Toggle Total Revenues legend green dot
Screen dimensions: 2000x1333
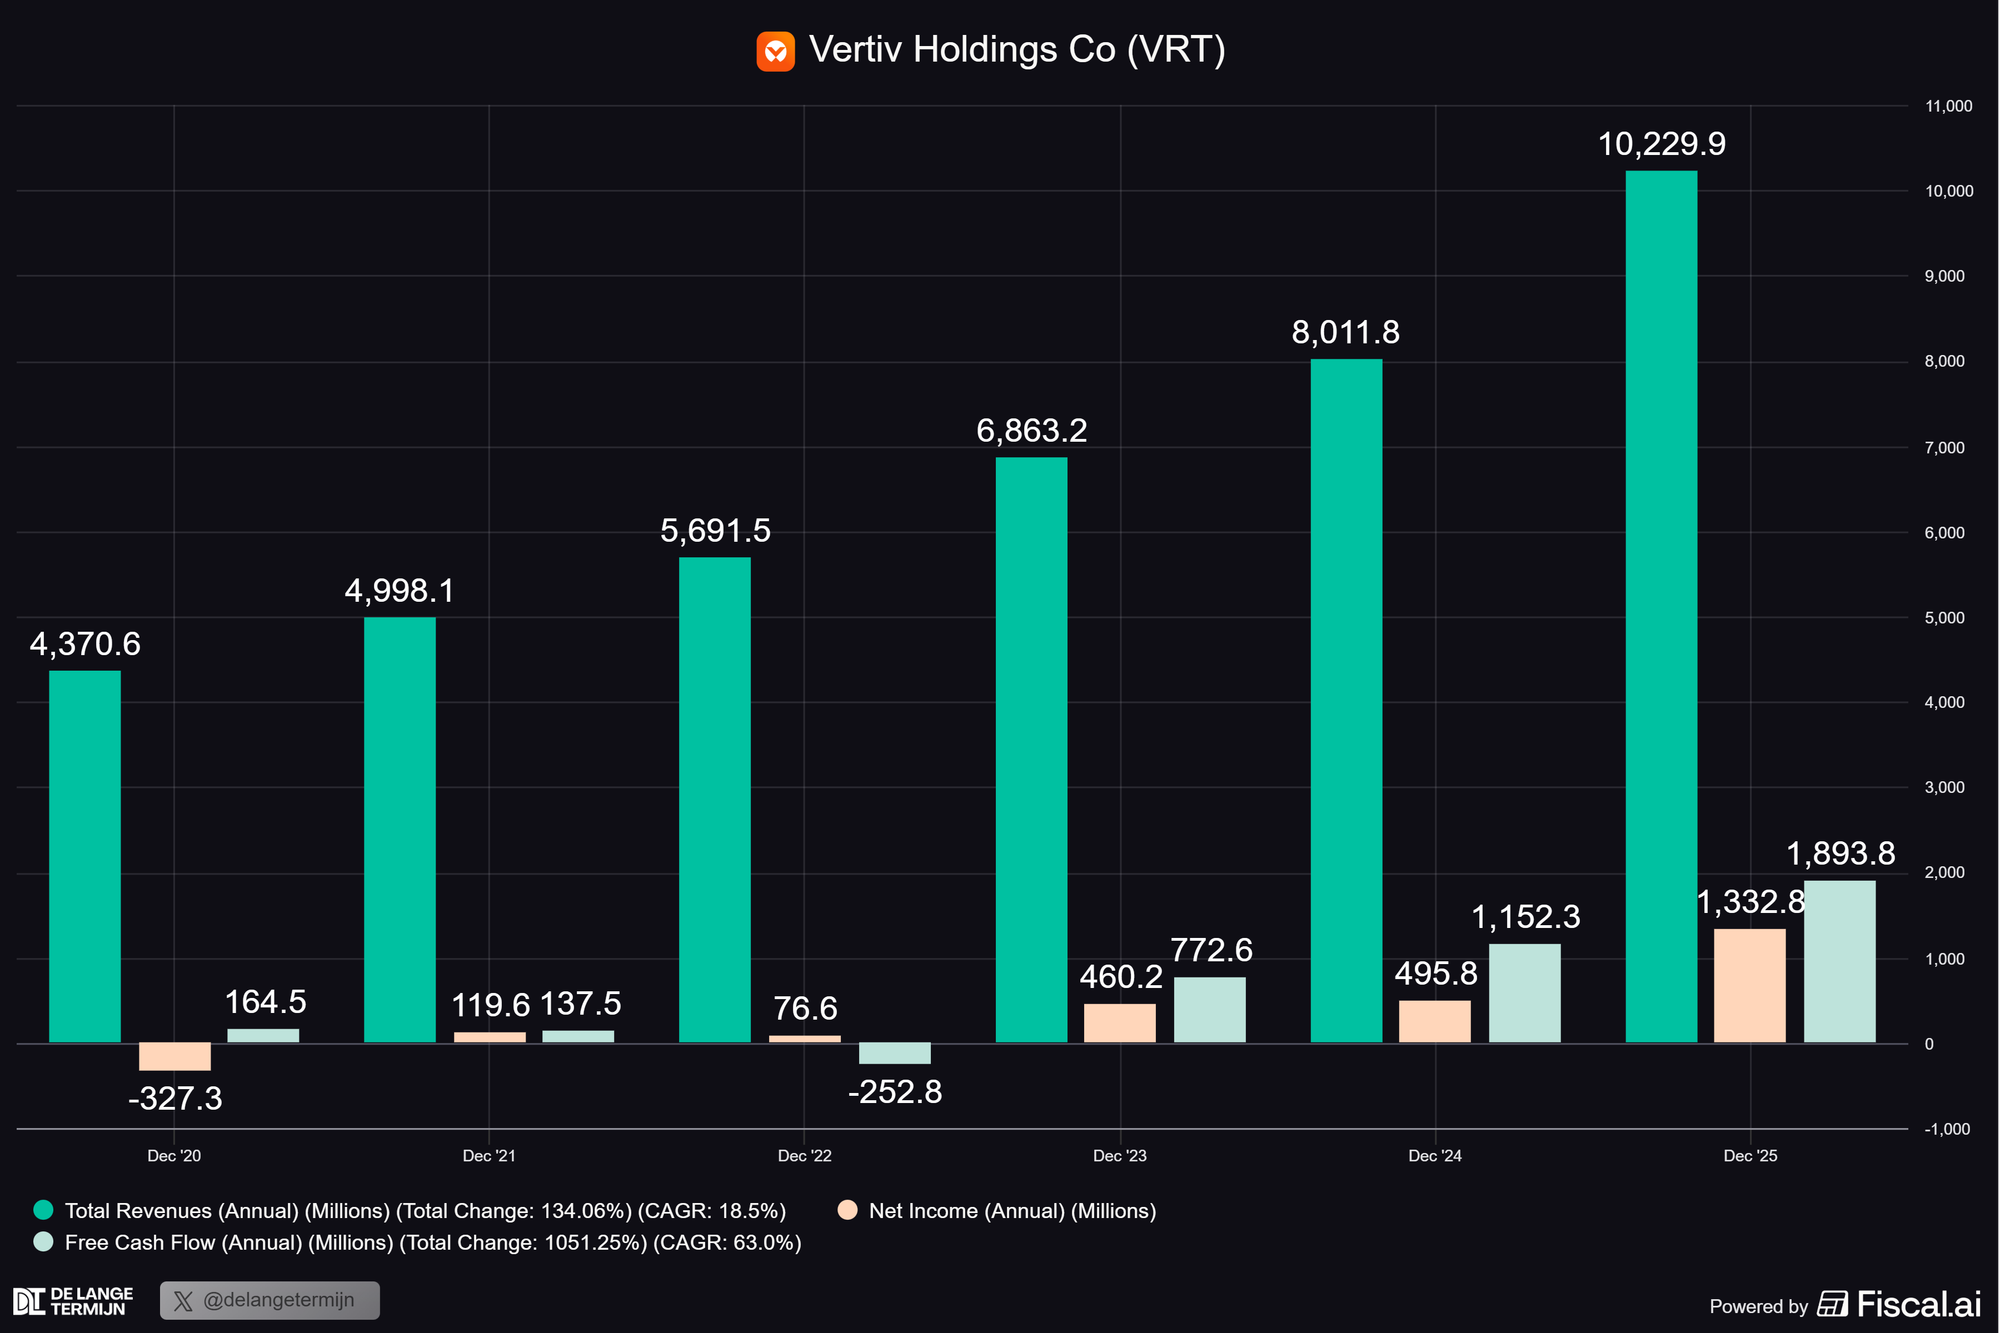pyautogui.click(x=43, y=1210)
